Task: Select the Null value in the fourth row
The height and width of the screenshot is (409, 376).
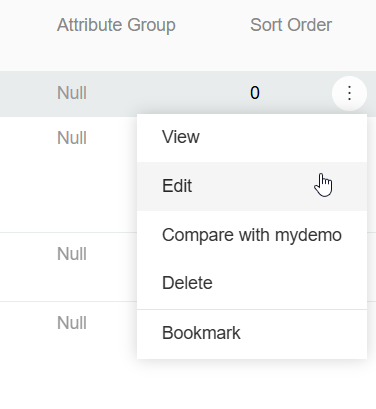Action: click(72, 323)
